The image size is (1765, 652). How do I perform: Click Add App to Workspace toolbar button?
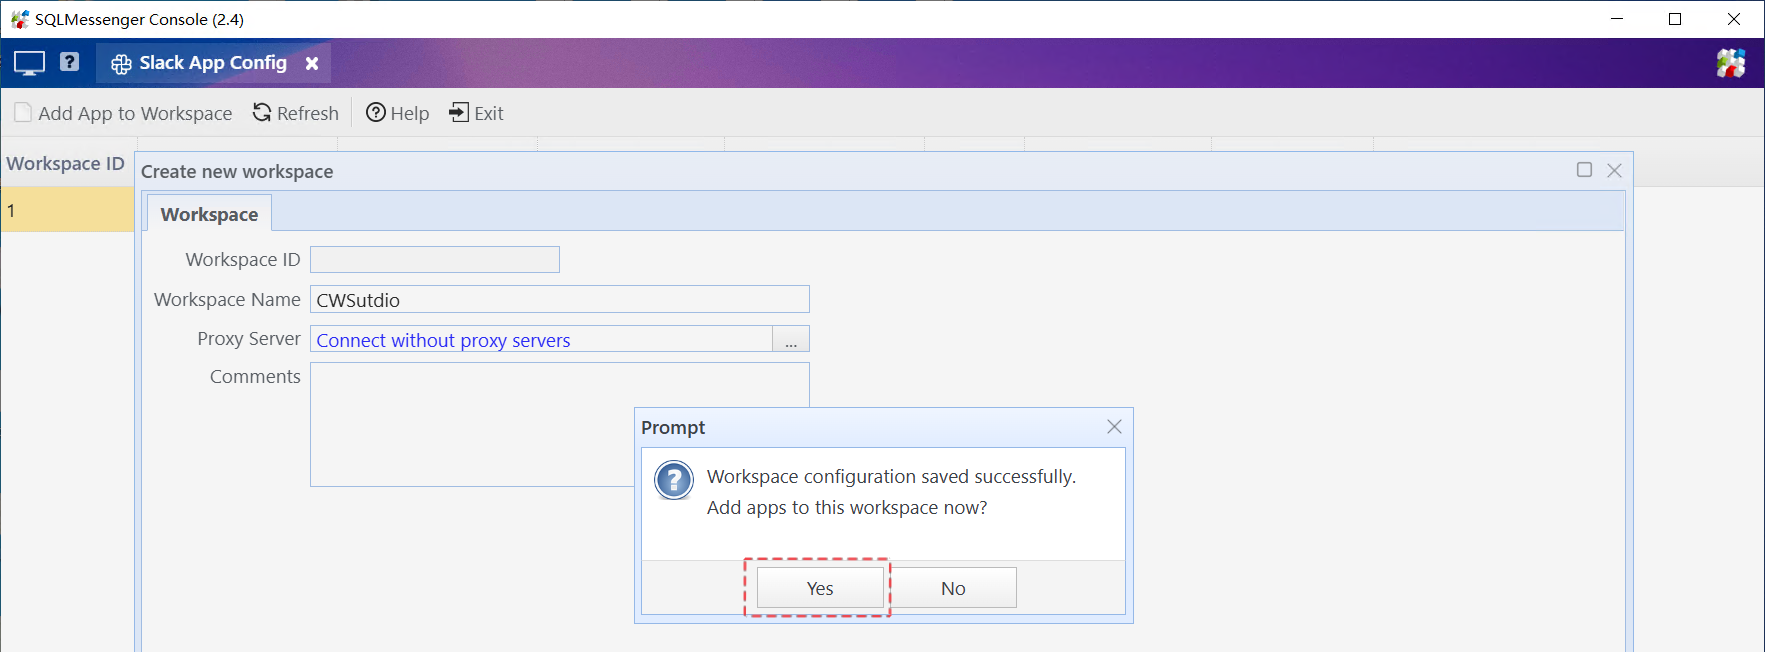[x=123, y=113]
